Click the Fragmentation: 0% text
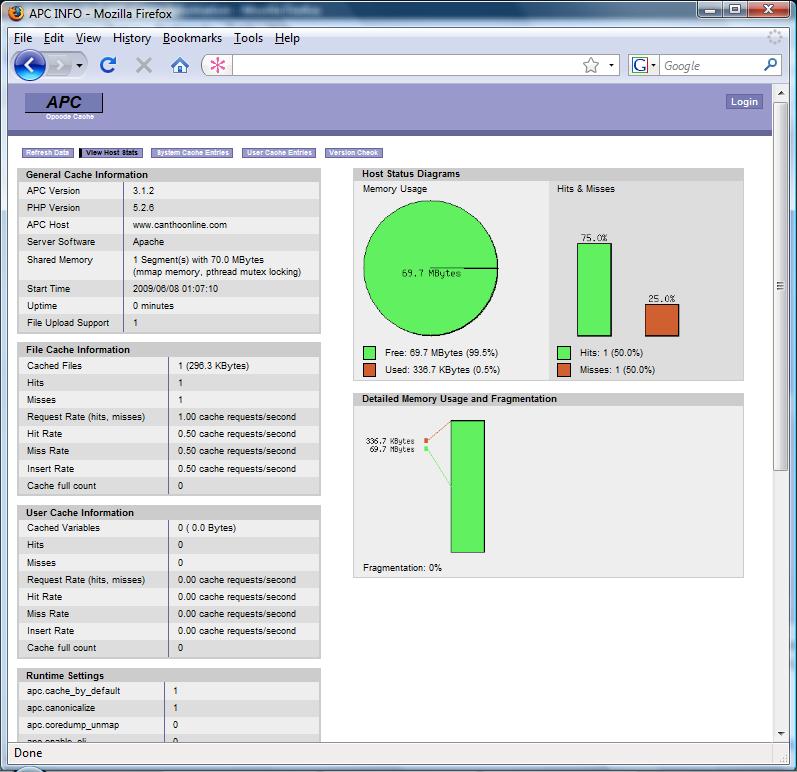797x772 pixels. click(x=402, y=568)
